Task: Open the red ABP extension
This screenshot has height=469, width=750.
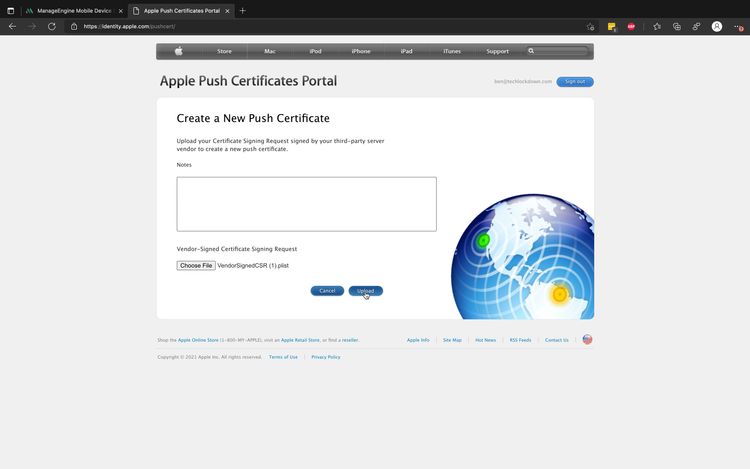Action: (631, 27)
